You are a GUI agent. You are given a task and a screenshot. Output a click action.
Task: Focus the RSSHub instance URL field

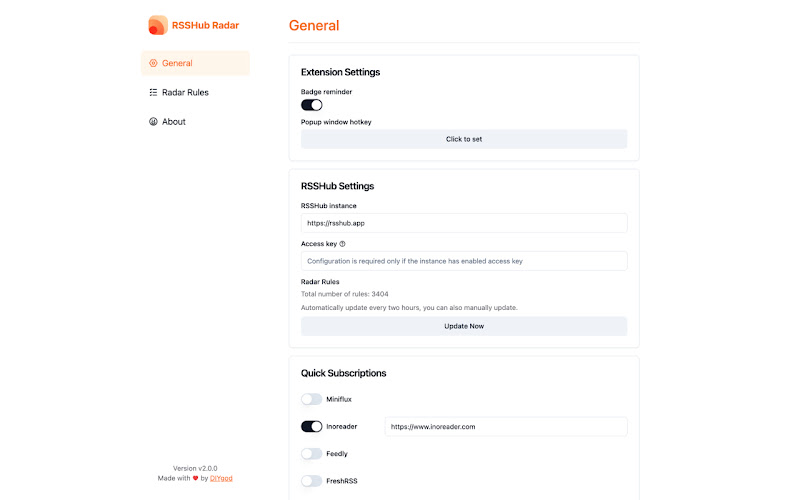click(x=464, y=223)
